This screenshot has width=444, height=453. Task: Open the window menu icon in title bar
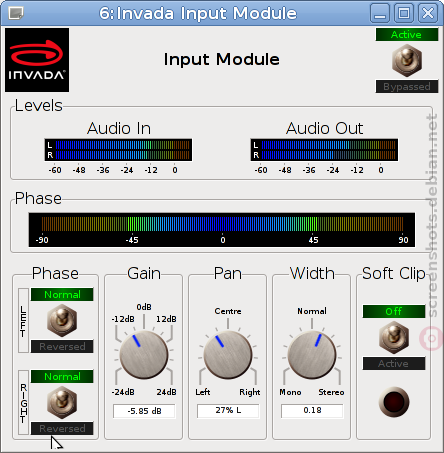(x=16, y=13)
